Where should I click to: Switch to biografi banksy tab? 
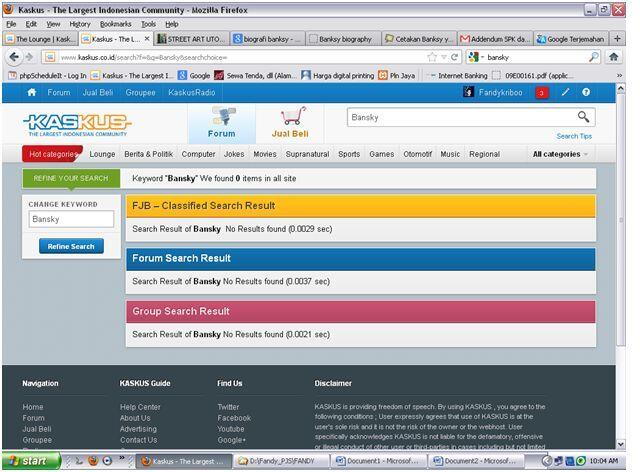click(267, 39)
